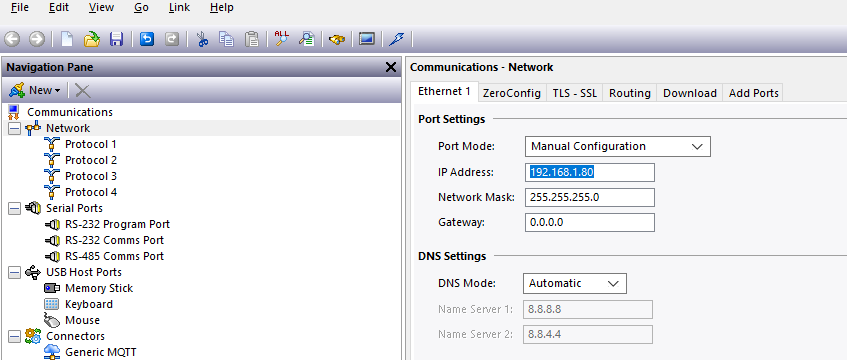Paste from clipboard toolbar icon

click(x=252, y=39)
